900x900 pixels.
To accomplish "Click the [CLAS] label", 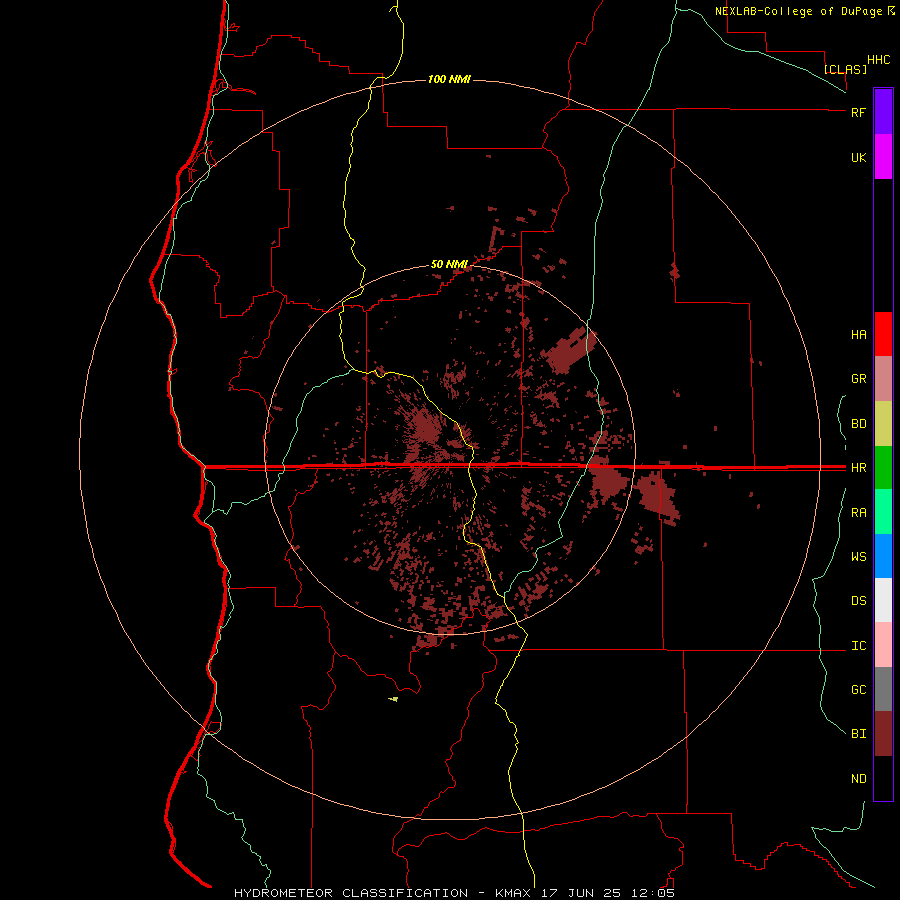I will pyautogui.click(x=845, y=69).
